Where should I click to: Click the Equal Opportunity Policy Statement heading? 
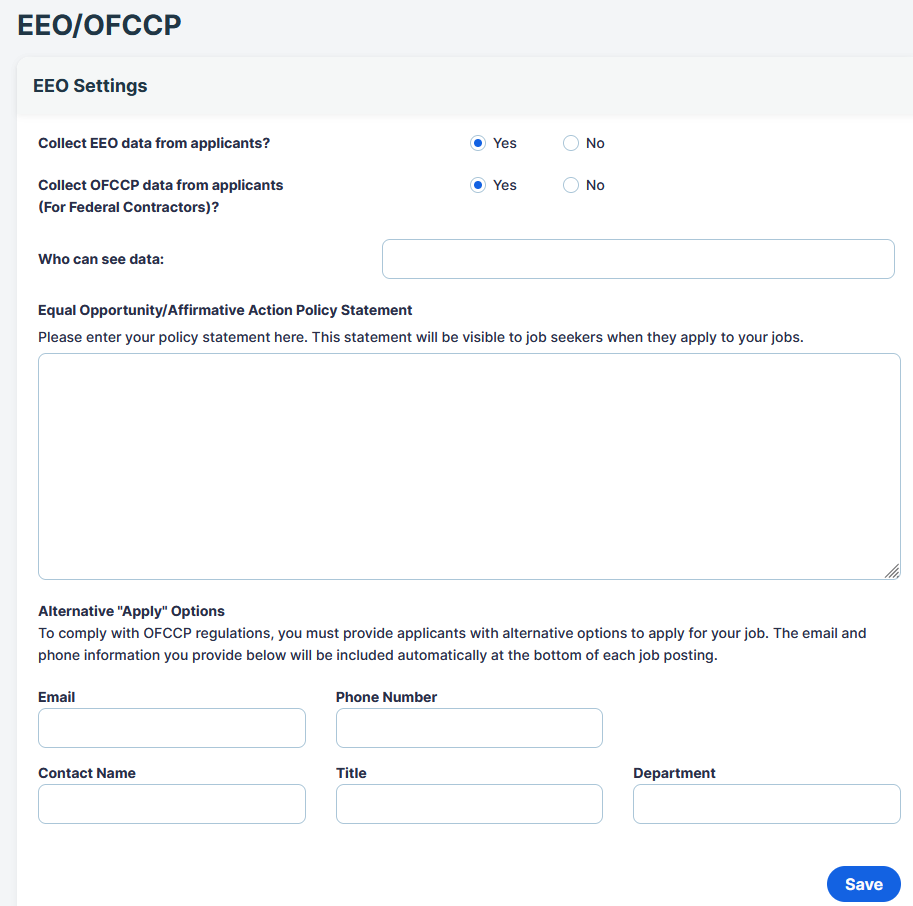click(x=225, y=310)
